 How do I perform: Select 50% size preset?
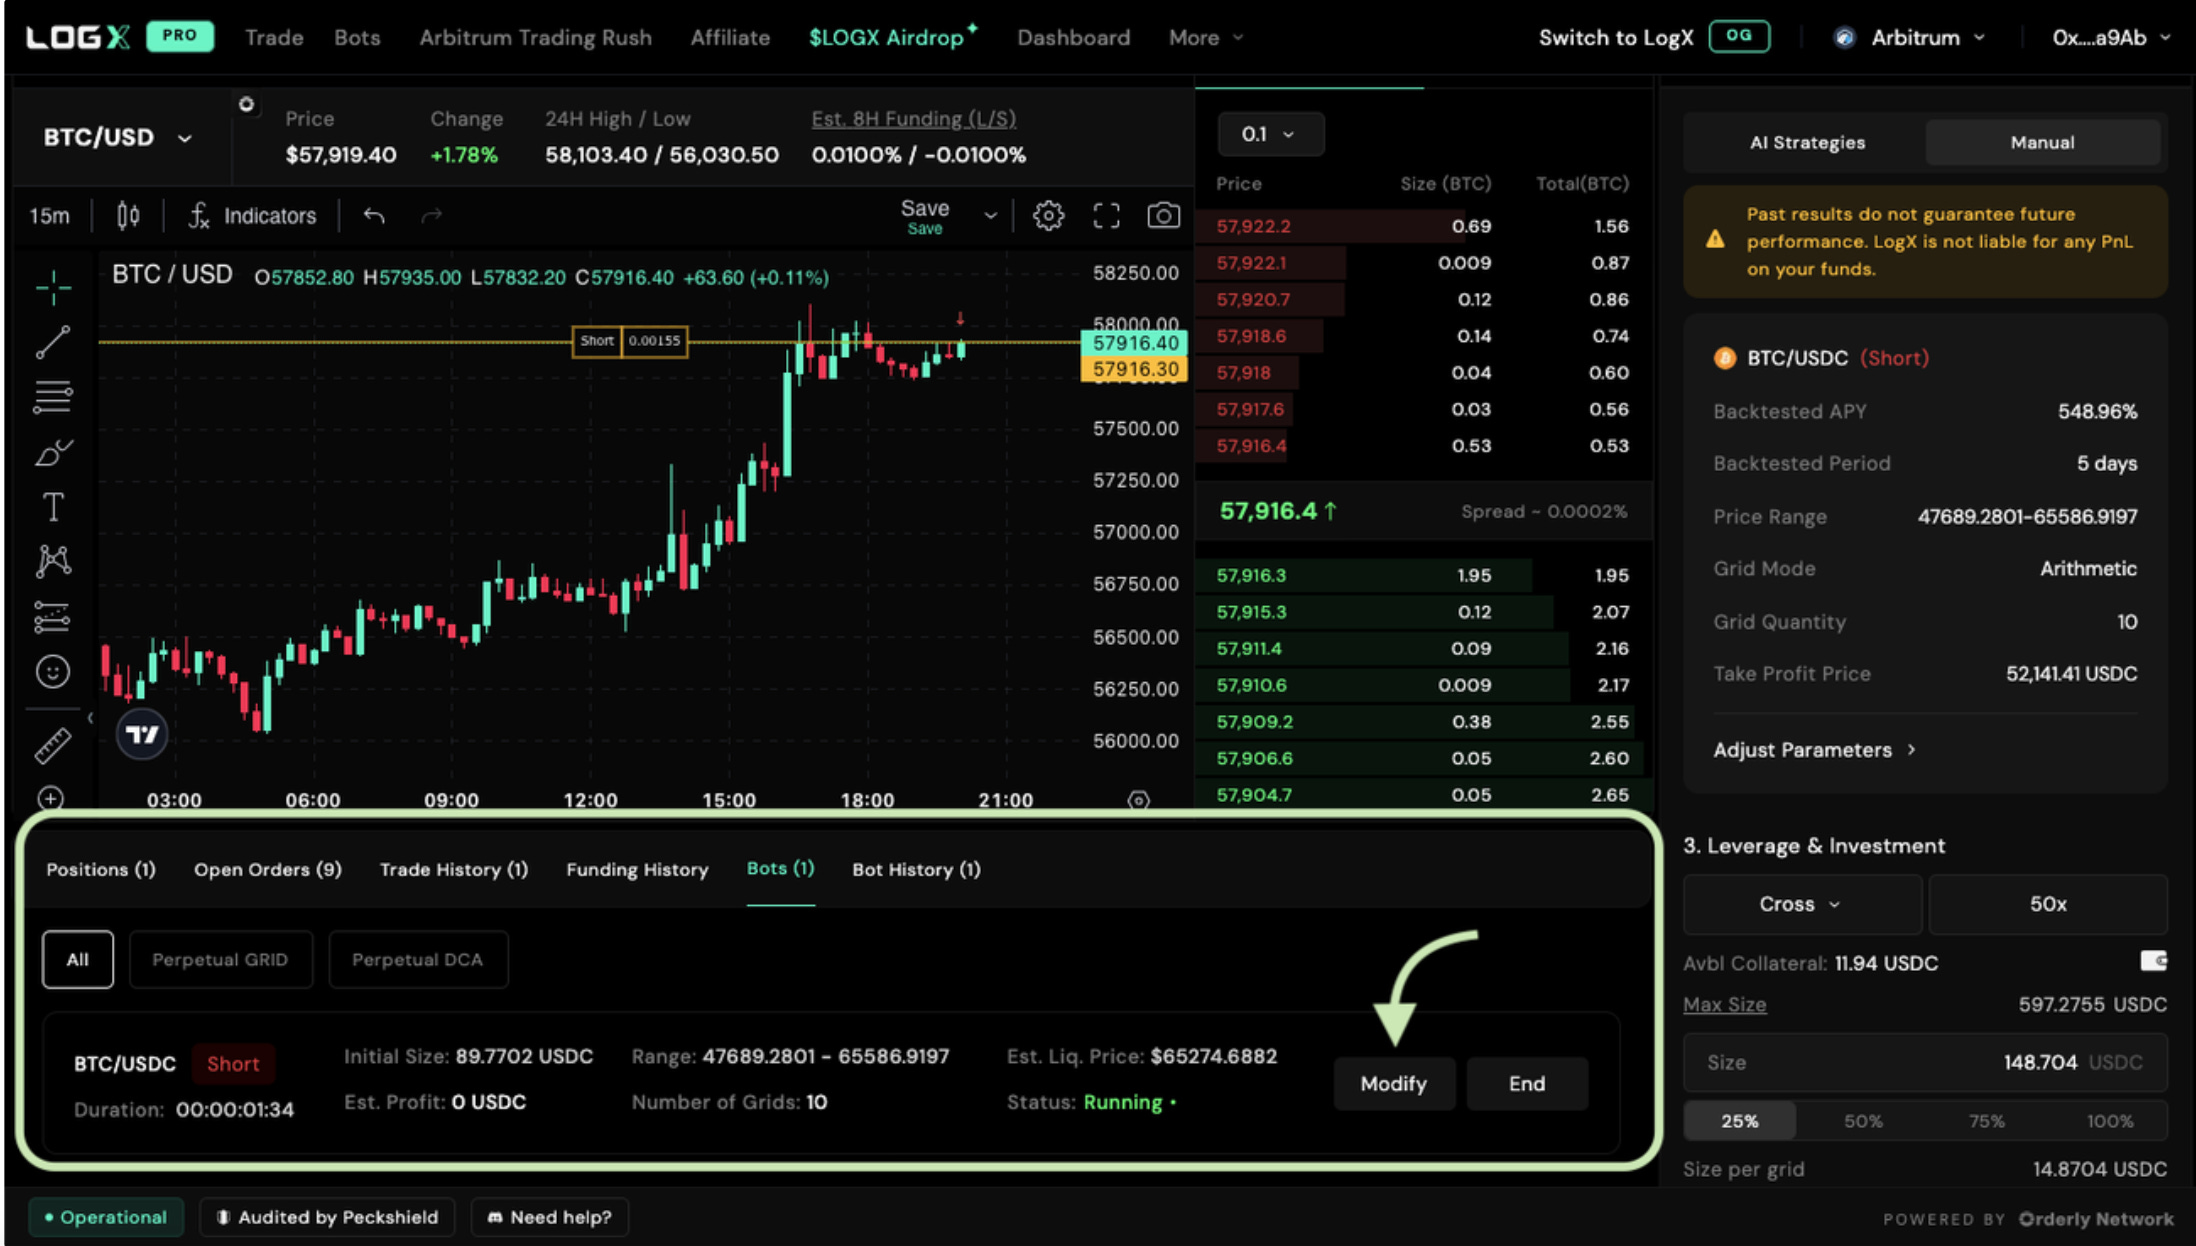coord(1863,1121)
